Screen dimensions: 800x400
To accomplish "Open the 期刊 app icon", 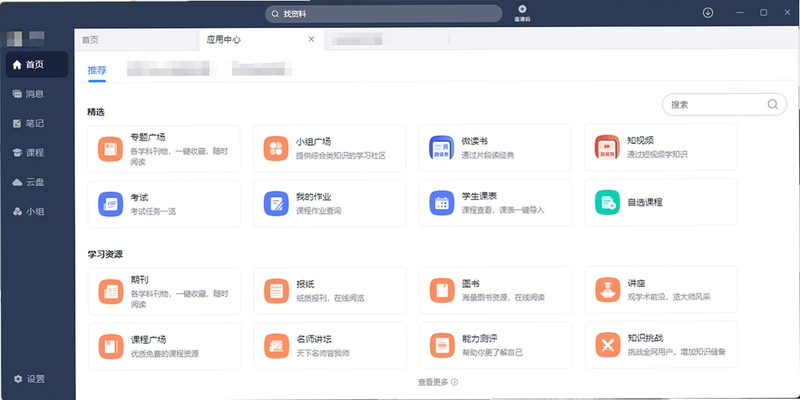I will coord(111,292).
